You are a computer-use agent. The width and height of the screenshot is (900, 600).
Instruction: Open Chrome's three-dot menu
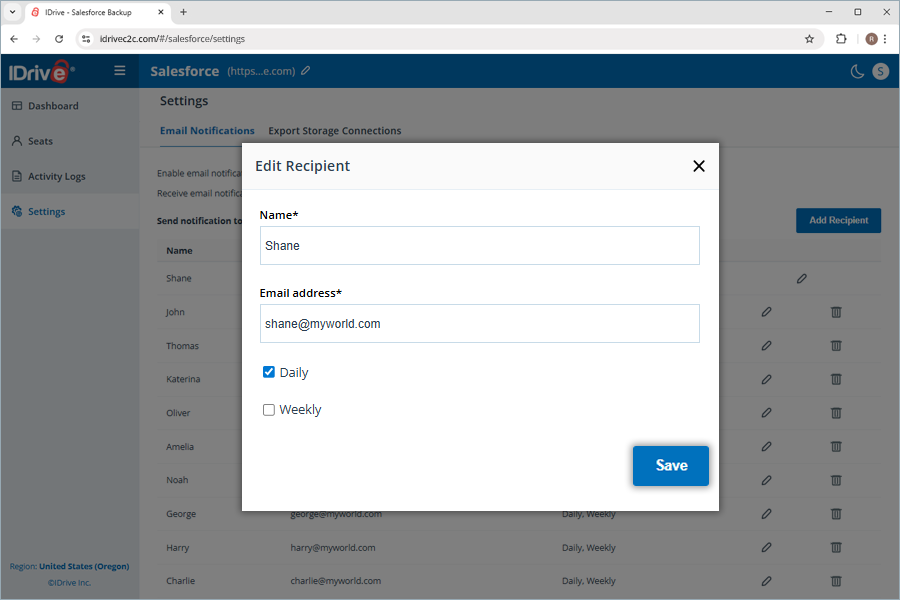click(x=885, y=39)
